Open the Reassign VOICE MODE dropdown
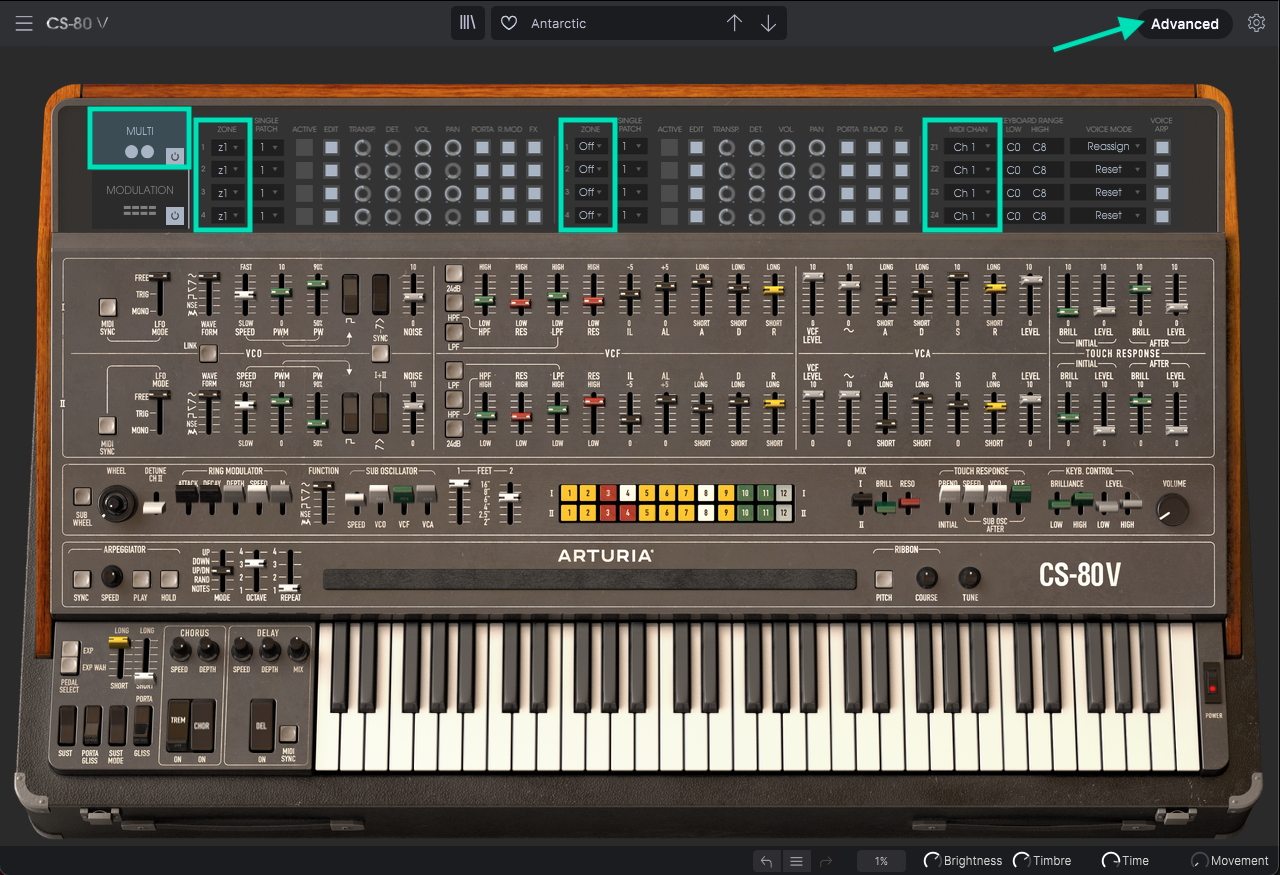Viewport: 1280px width, 875px height. tap(1106, 145)
